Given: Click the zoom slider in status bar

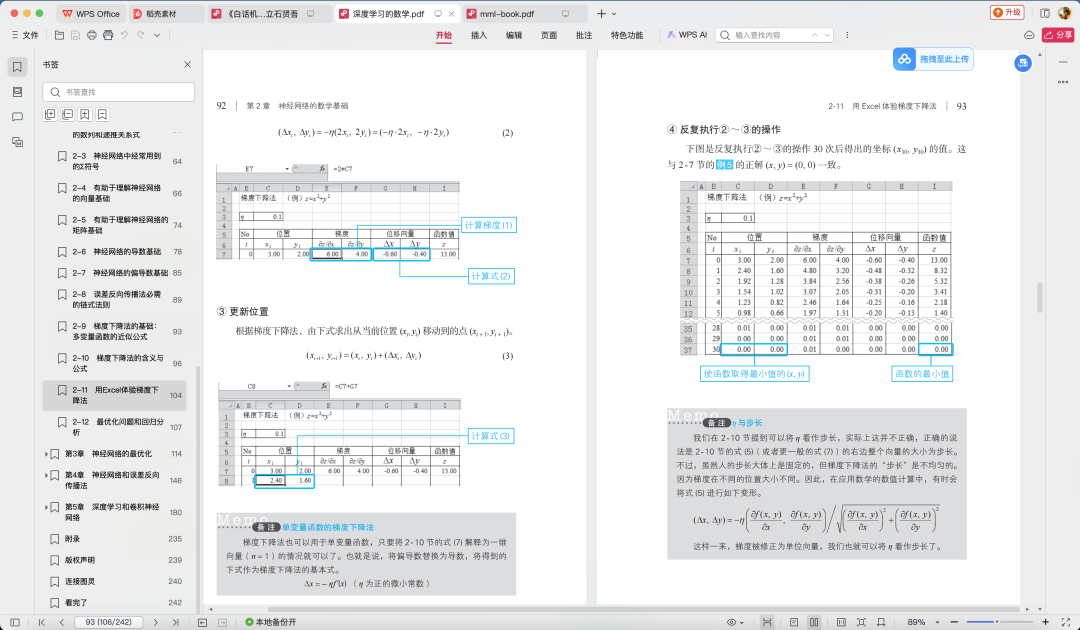Looking at the screenshot, I should point(997,622).
